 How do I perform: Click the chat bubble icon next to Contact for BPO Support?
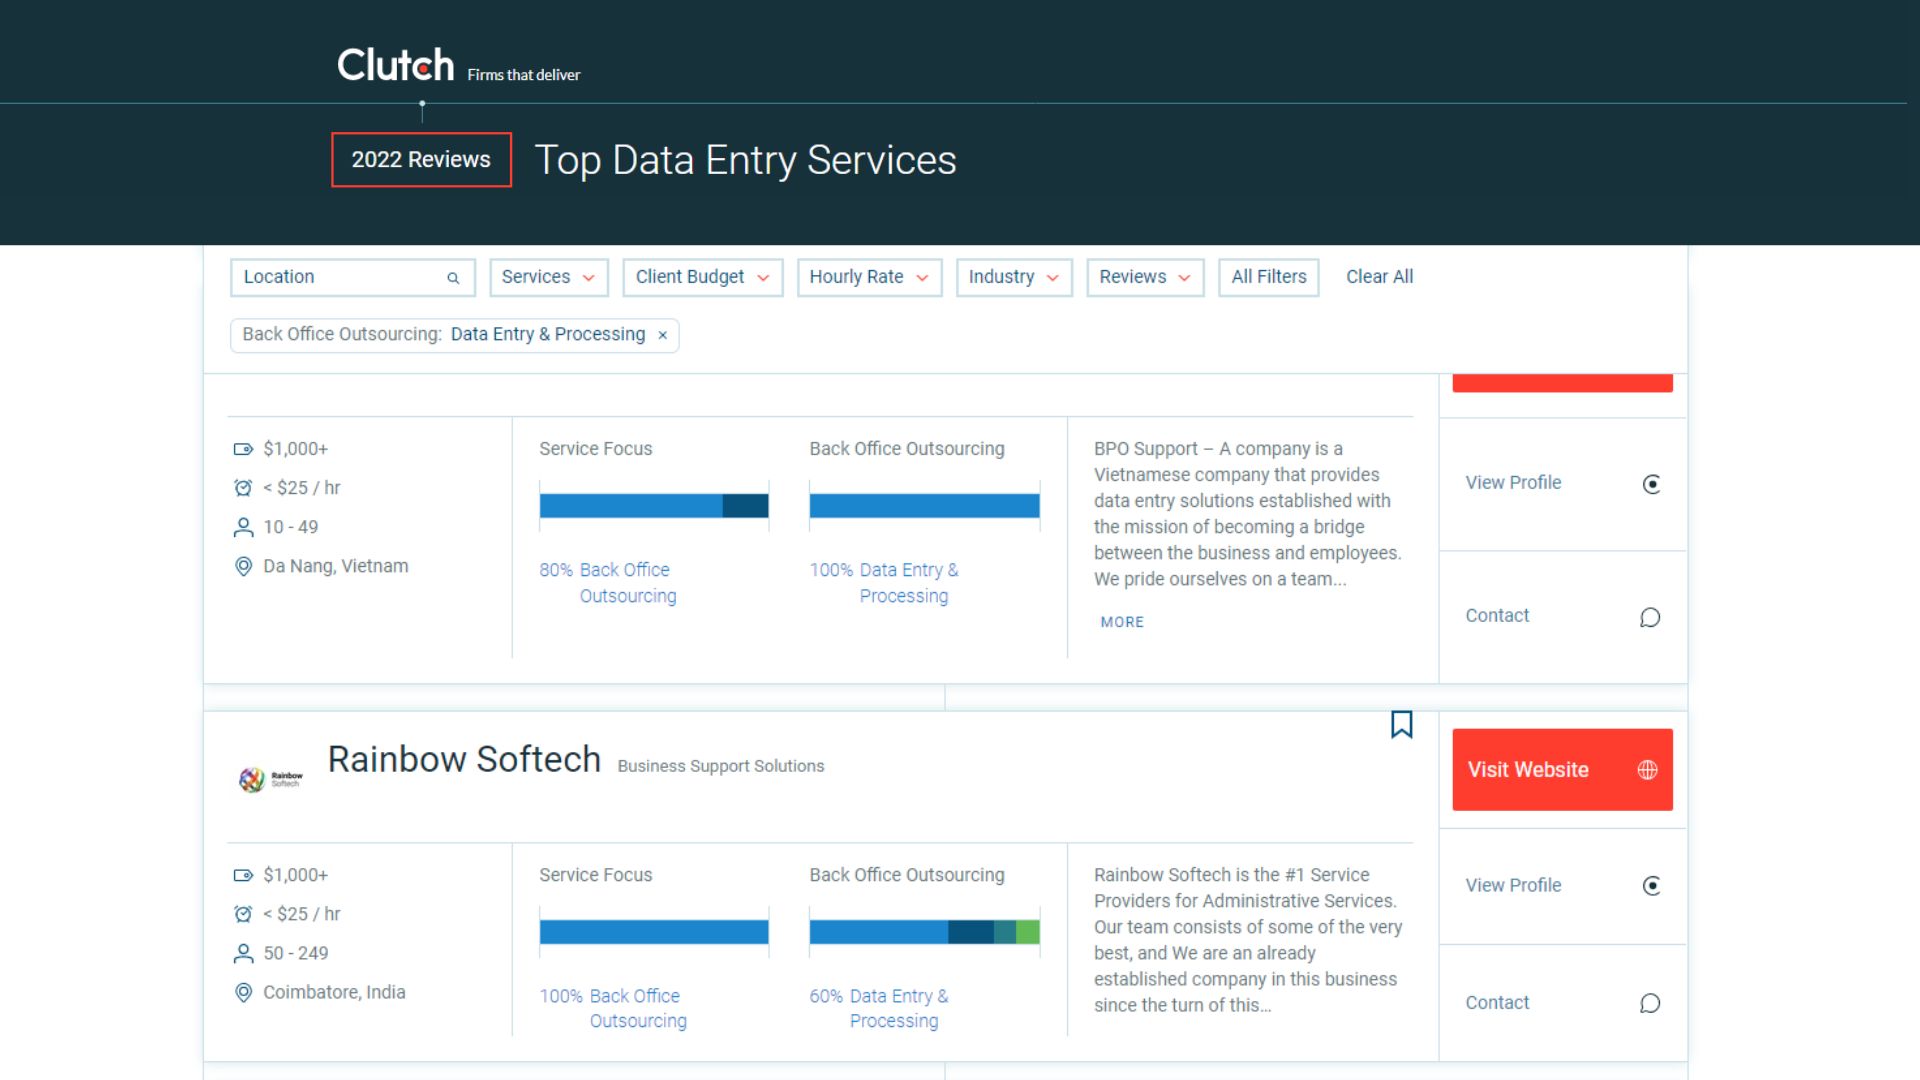(1650, 617)
